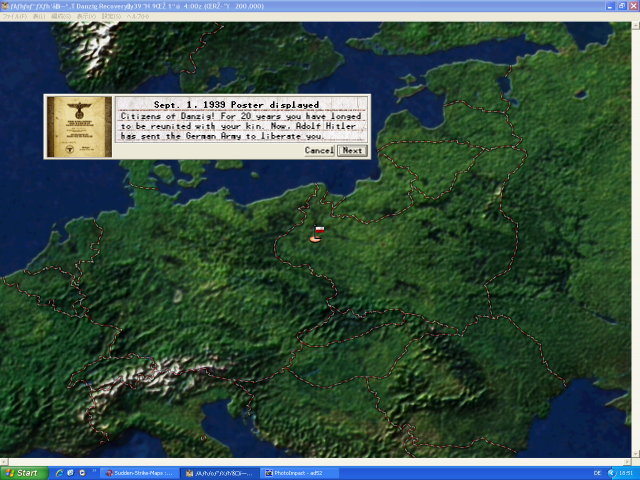Minimize the Danzig Recovery game window
640x480 pixels.
click(x=610, y=6)
